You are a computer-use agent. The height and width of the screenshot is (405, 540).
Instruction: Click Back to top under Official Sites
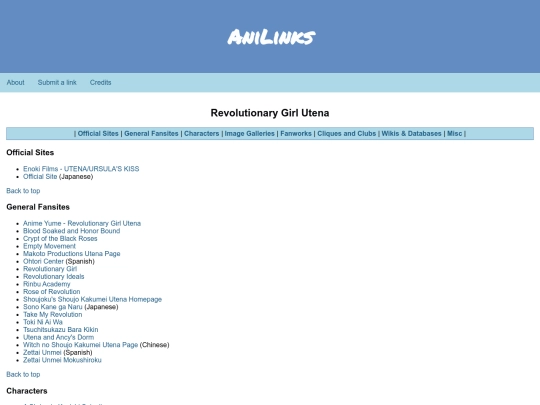pos(23,191)
